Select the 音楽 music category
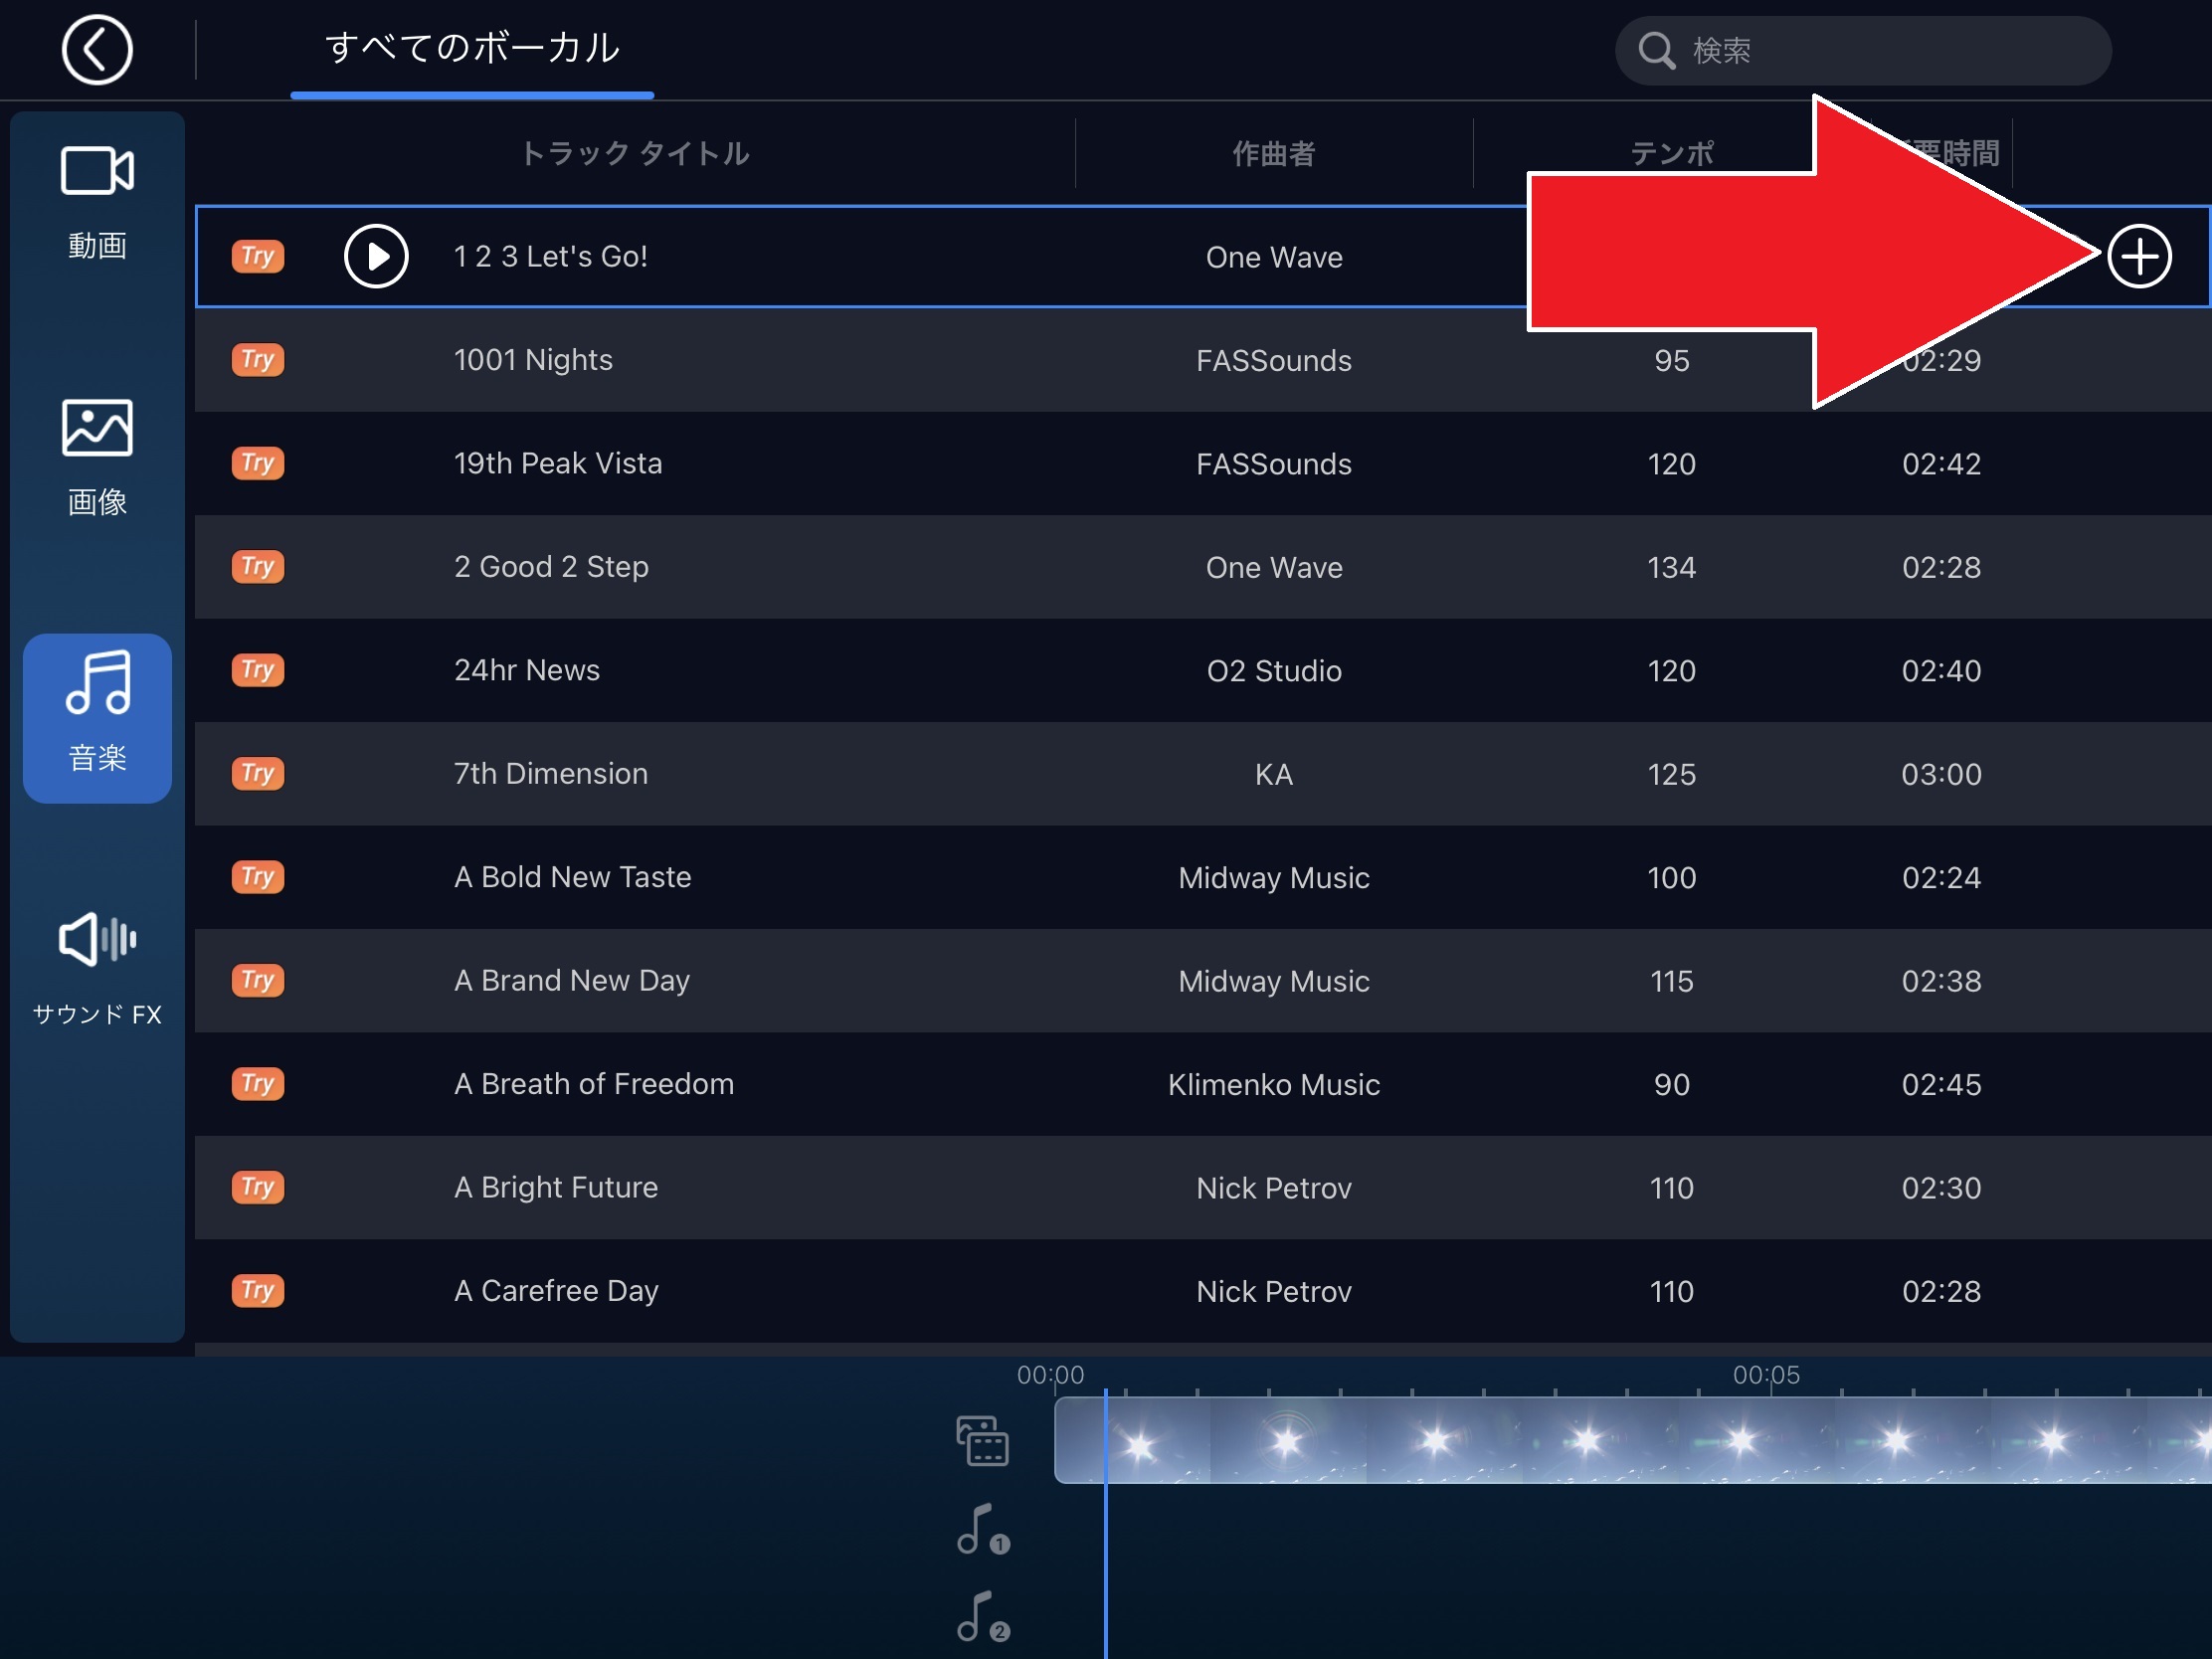This screenshot has height=1659, width=2212. click(97, 717)
